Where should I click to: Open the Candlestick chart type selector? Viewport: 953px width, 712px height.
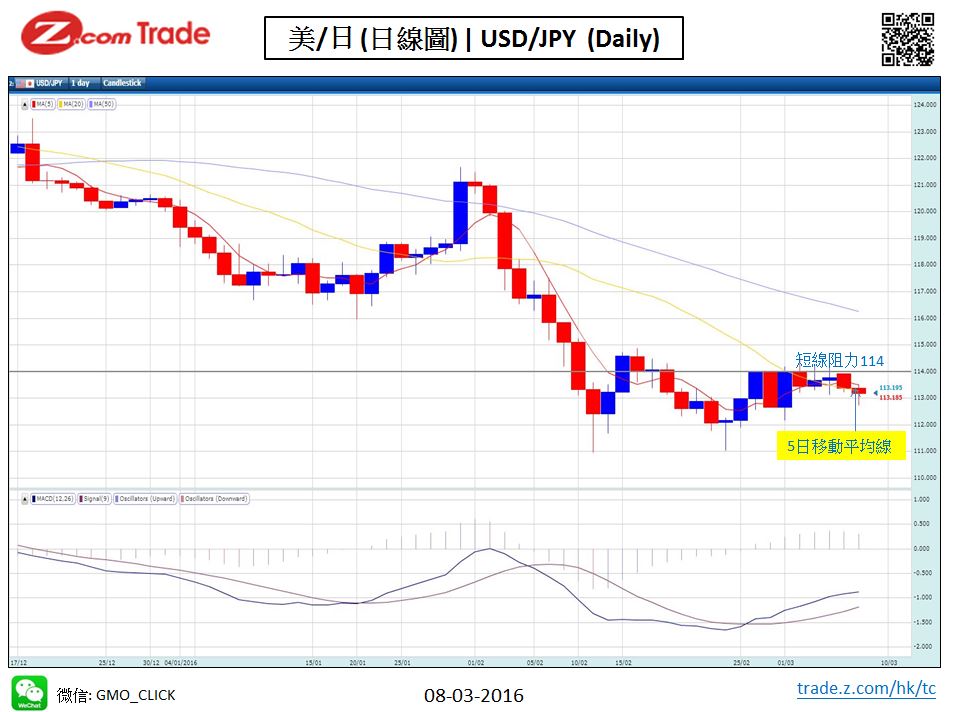[x=122, y=83]
